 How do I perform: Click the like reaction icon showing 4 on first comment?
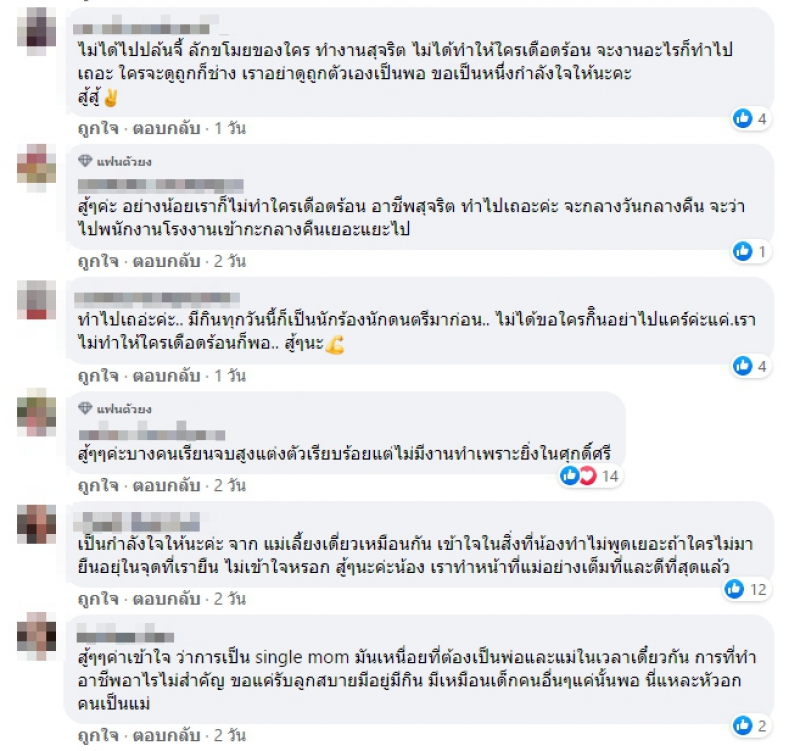pyautogui.click(x=742, y=118)
